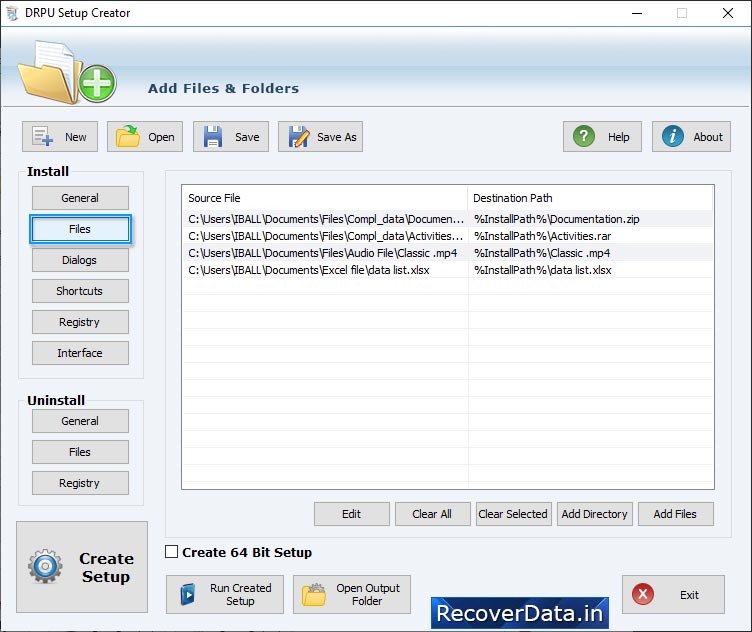Close the DRPU Setup Creator window
The image size is (752, 632).
(x=728, y=13)
